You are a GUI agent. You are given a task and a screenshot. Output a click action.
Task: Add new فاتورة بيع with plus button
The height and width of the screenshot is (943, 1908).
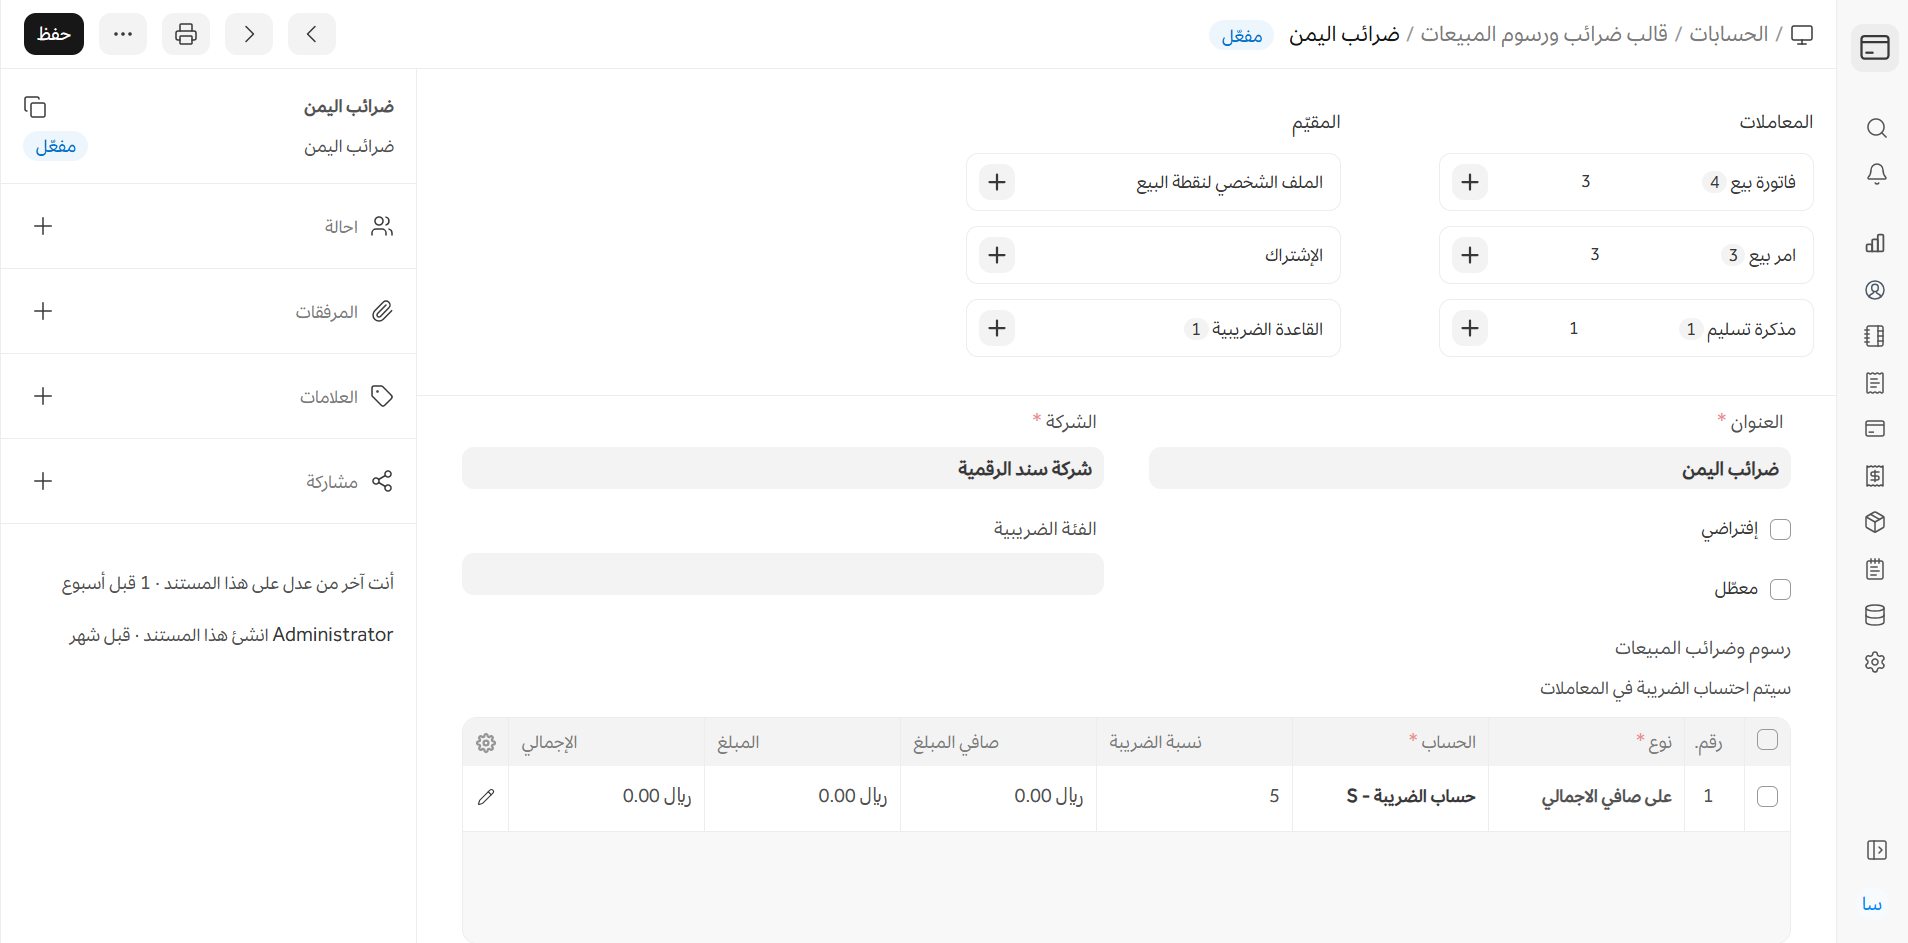(1470, 182)
